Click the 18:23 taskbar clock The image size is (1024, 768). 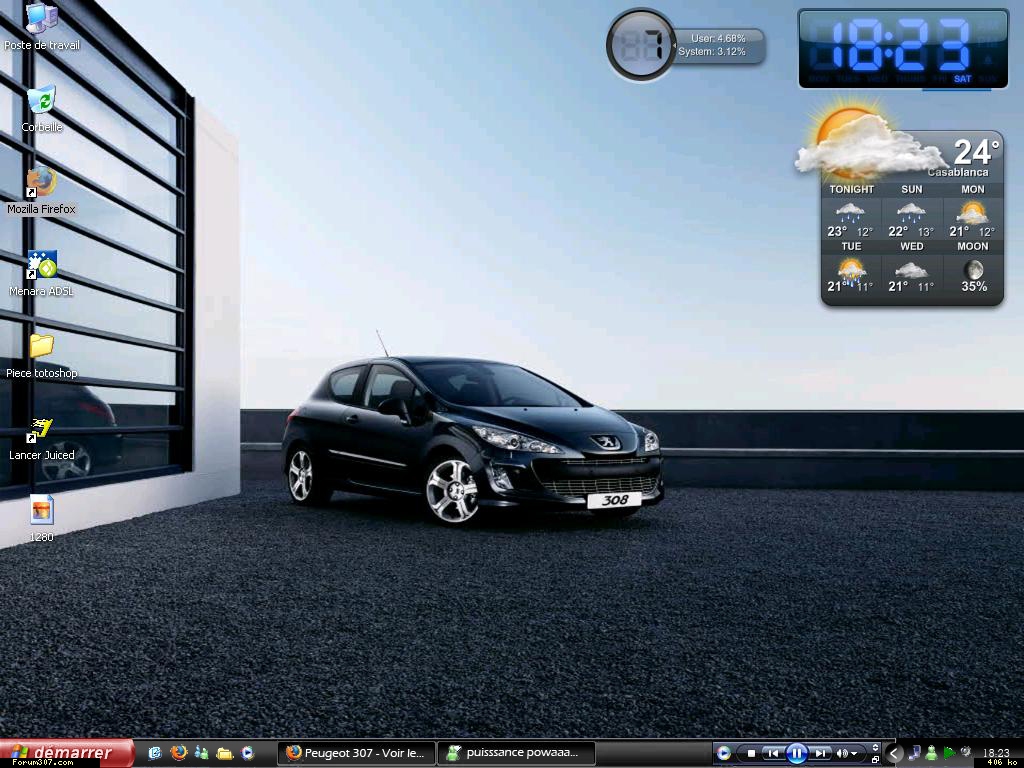[995, 753]
